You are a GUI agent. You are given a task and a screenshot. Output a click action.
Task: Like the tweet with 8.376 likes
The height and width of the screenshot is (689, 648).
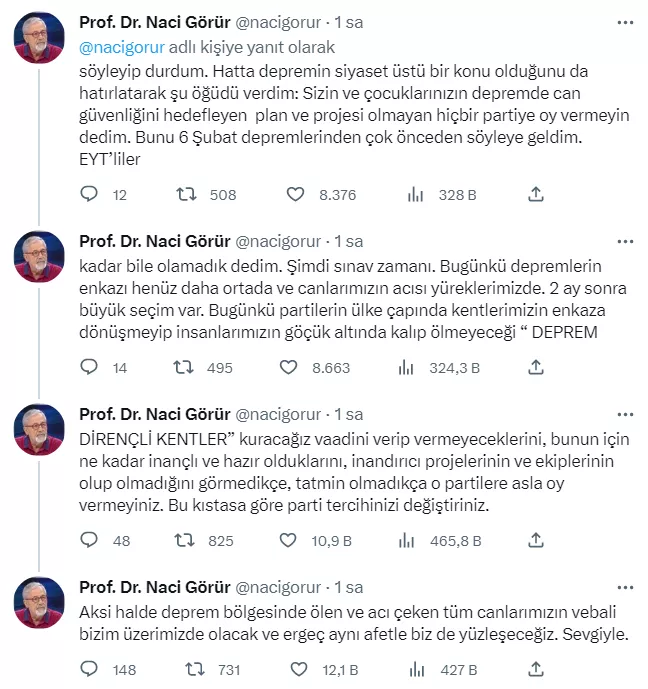coord(295,195)
